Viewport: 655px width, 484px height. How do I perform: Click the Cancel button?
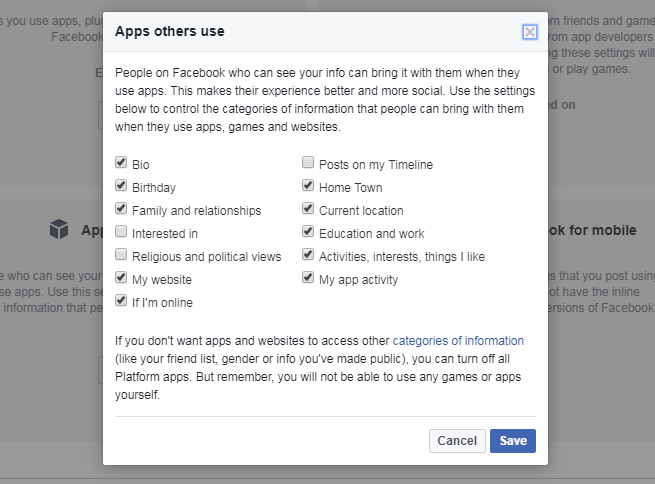[457, 441]
